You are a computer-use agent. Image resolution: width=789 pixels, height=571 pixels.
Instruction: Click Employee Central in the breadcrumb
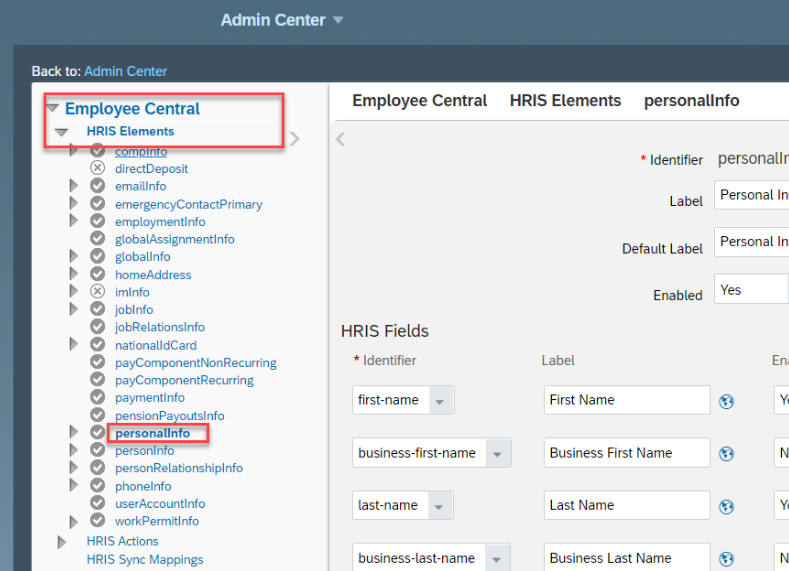click(x=420, y=101)
